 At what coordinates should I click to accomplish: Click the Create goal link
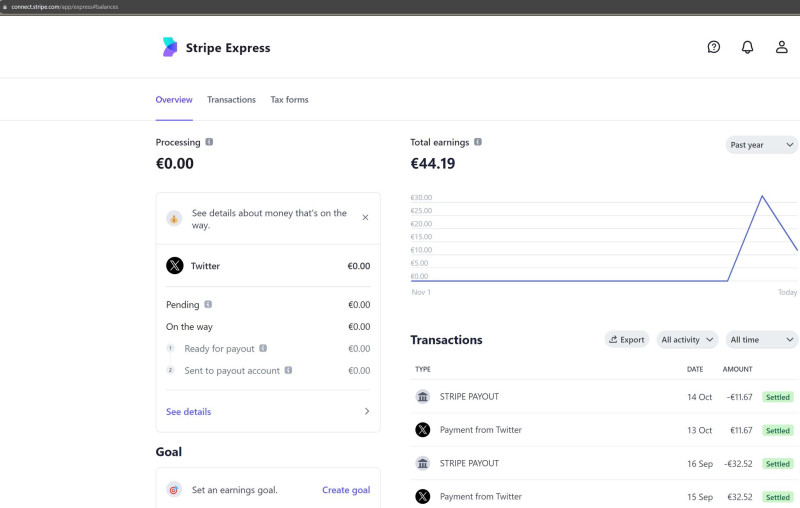point(346,490)
